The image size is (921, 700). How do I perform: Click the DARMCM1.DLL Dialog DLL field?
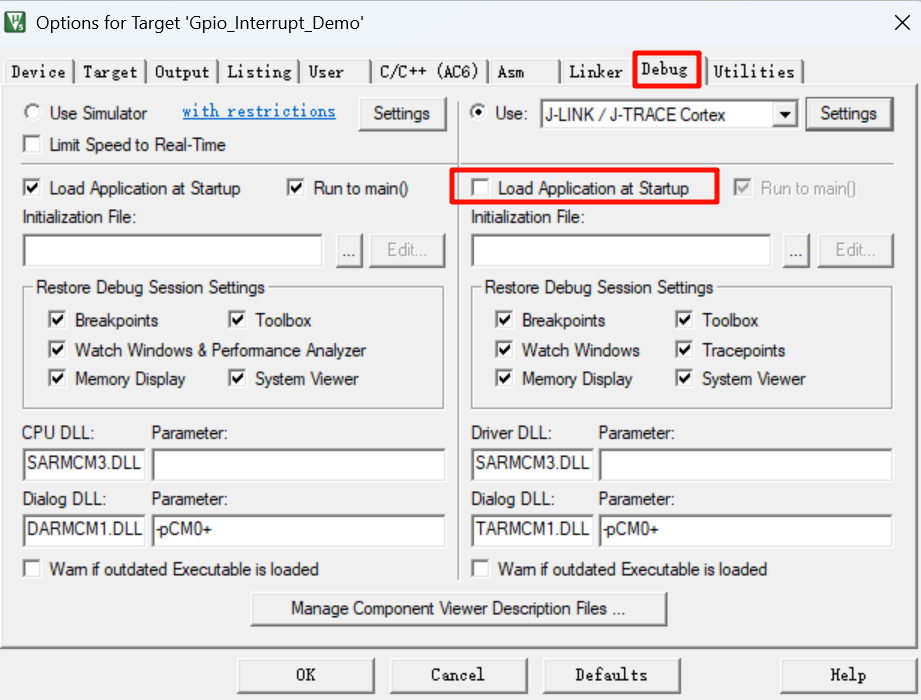(84, 530)
